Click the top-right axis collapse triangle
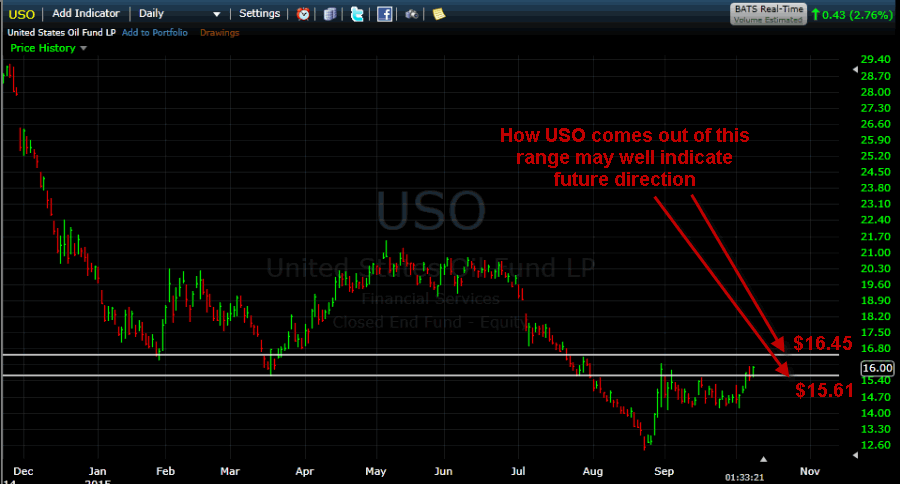The height and width of the screenshot is (484, 900). tap(855, 69)
